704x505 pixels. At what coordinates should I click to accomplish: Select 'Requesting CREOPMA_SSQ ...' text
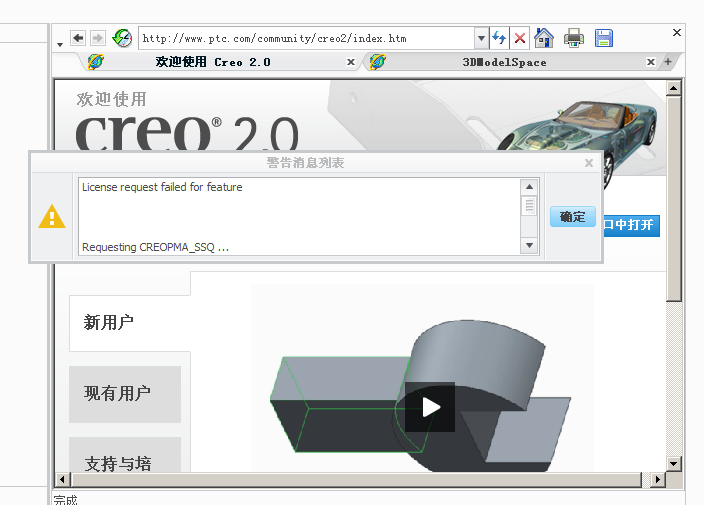point(155,247)
